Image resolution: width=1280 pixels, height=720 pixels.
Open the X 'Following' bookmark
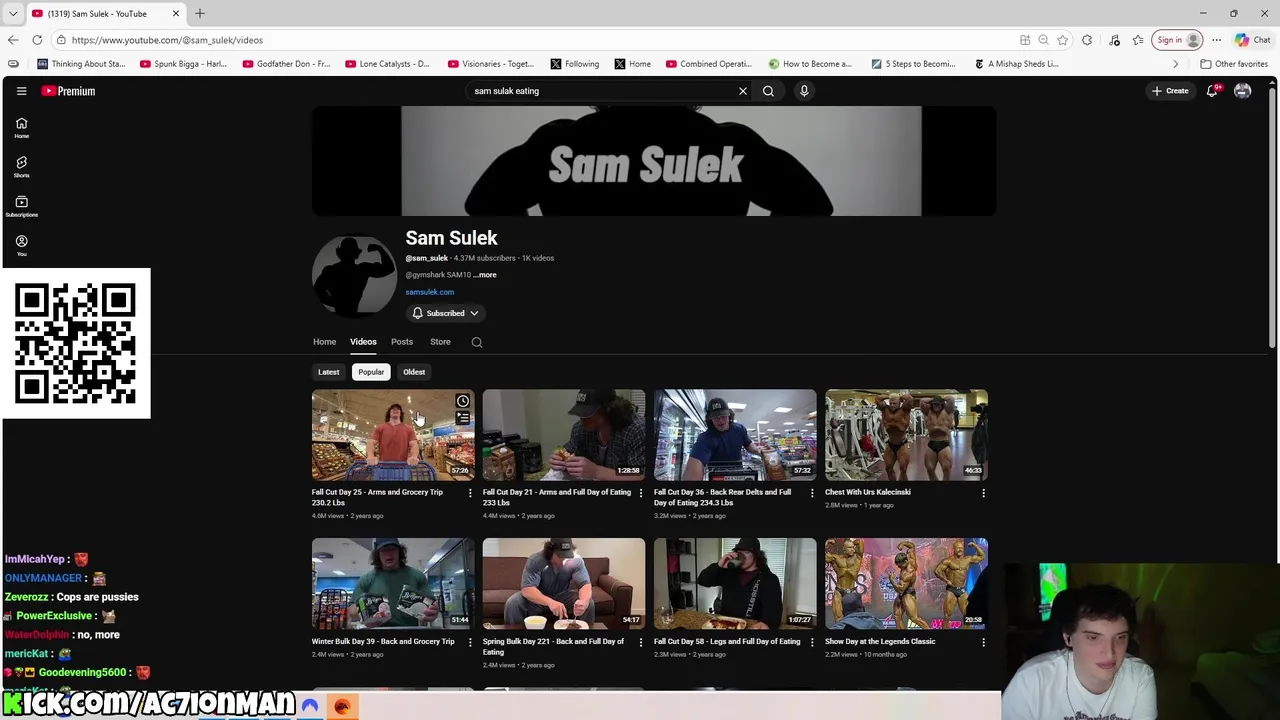[575, 64]
